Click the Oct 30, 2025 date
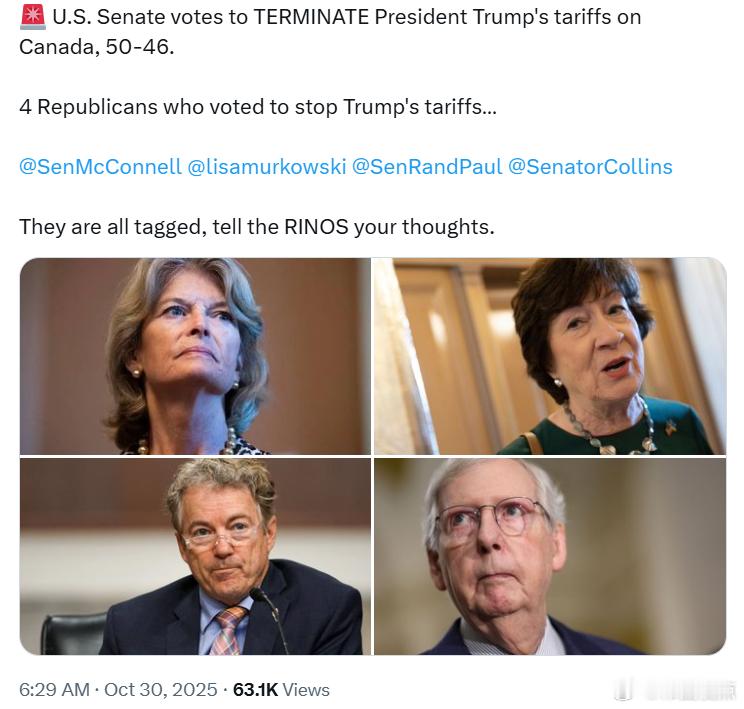The height and width of the screenshot is (709, 744). 158,690
